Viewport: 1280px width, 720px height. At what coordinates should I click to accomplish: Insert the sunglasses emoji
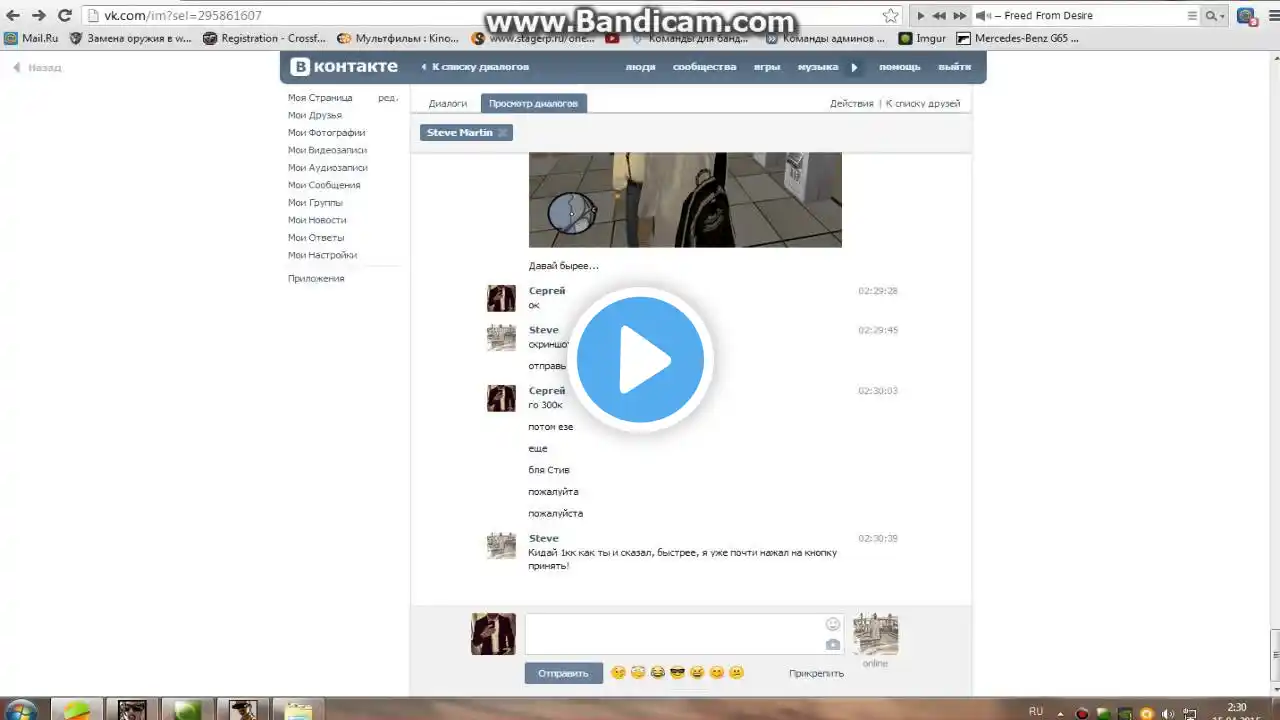pos(677,673)
